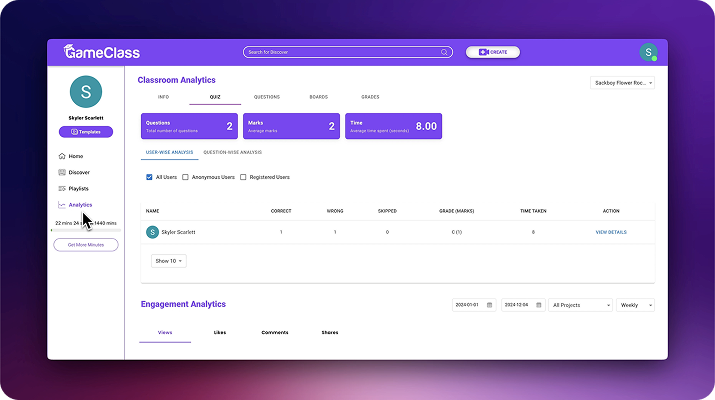Go to Home in the sidebar
715x400 pixels.
tap(76, 156)
